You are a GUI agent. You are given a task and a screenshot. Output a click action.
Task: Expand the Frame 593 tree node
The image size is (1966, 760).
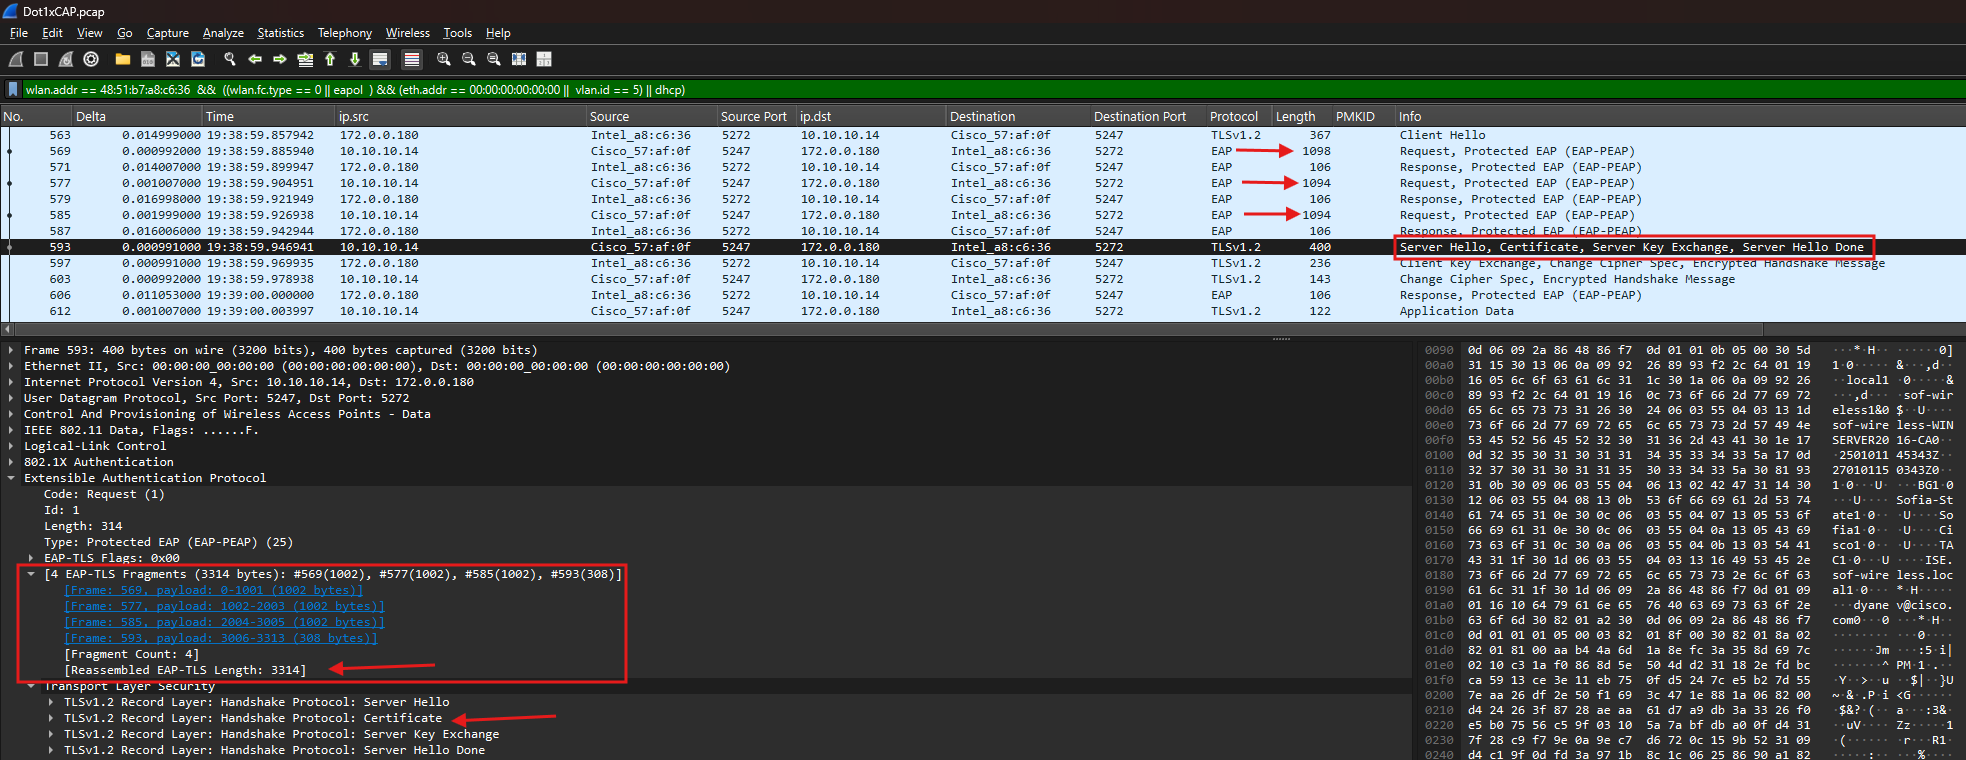(x=11, y=351)
